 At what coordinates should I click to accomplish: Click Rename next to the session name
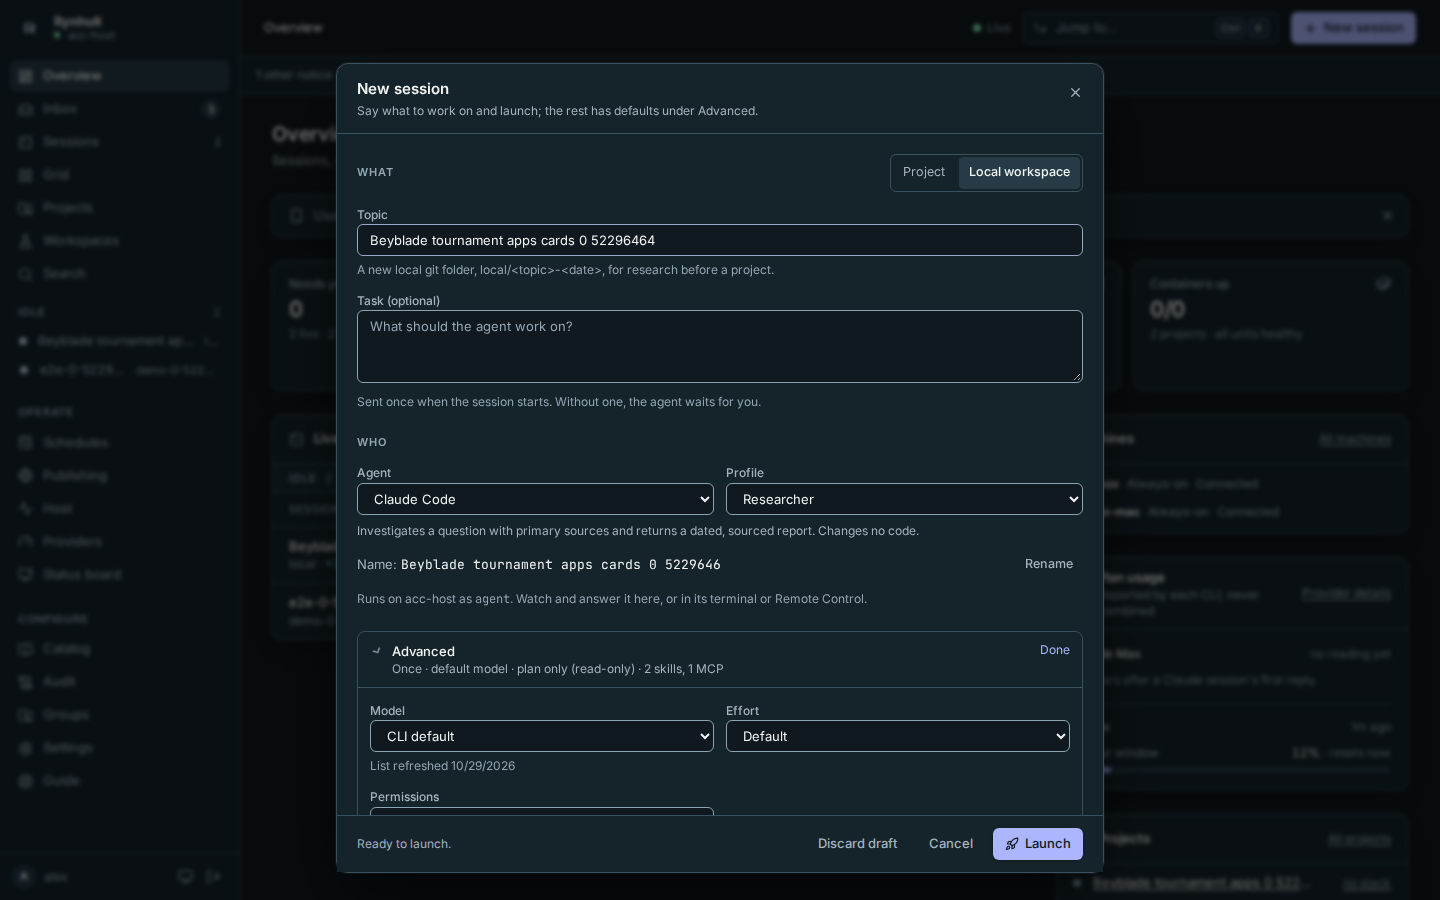(x=1049, y=564)
